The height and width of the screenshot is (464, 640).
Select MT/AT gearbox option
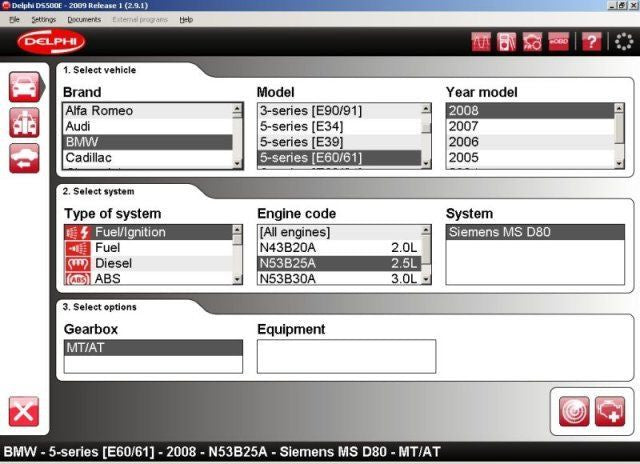tap(153, 348)
